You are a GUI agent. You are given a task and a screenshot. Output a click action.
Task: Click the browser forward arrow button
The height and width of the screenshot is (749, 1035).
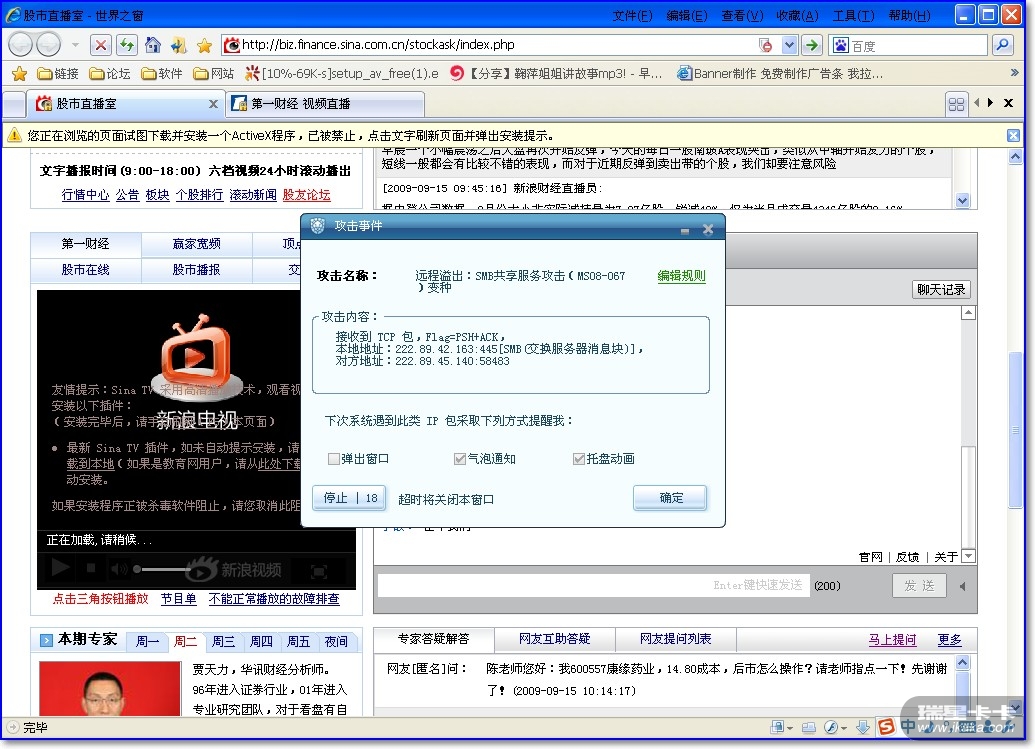pos(48,45)
